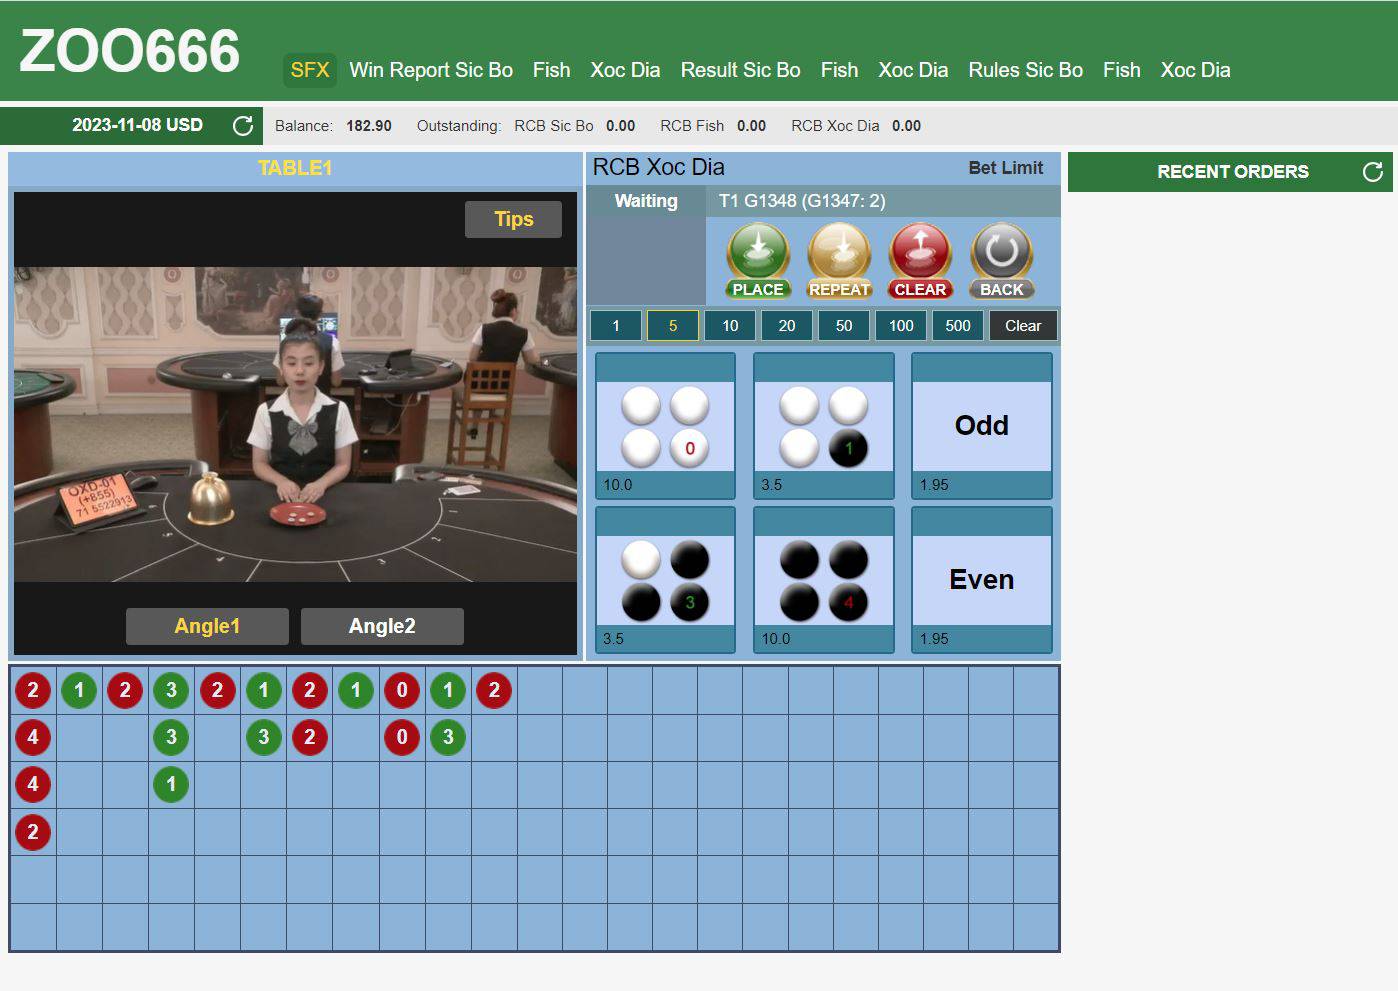Choose chip value 20
This screenshot has height=991, width=1398.
coord(787,326)
